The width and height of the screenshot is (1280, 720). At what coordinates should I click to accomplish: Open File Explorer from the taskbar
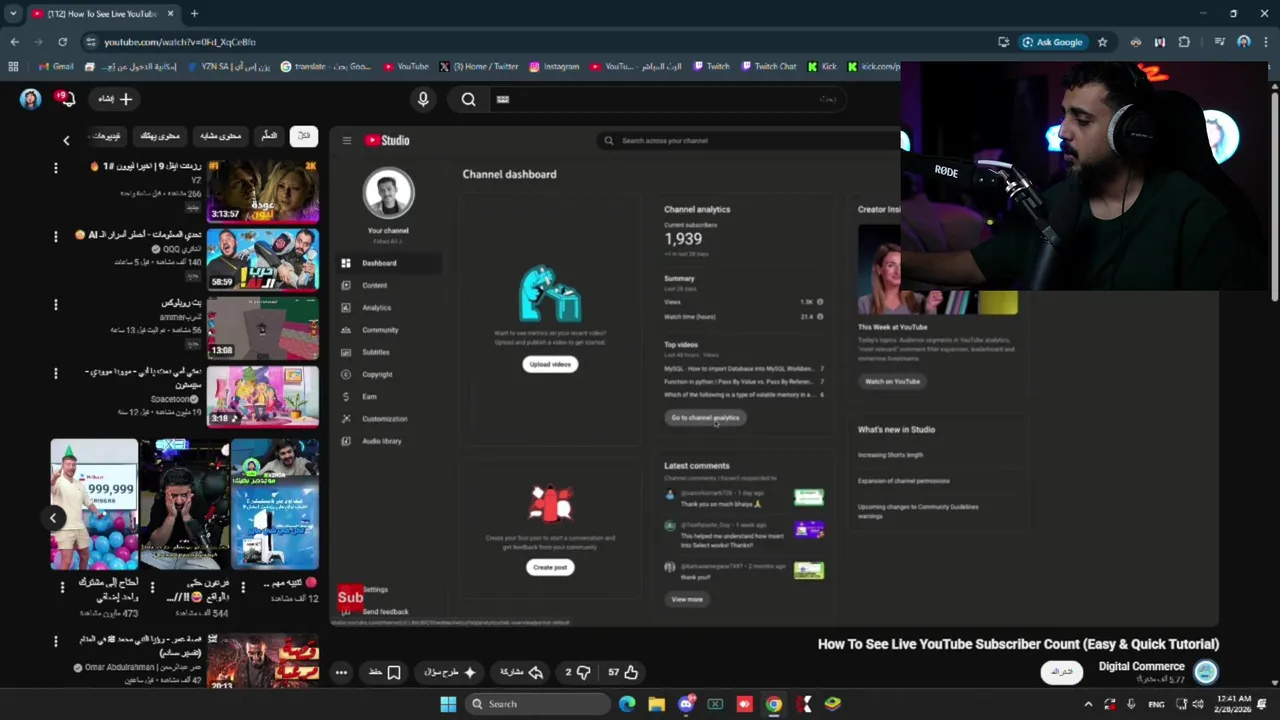click(656, 704)
